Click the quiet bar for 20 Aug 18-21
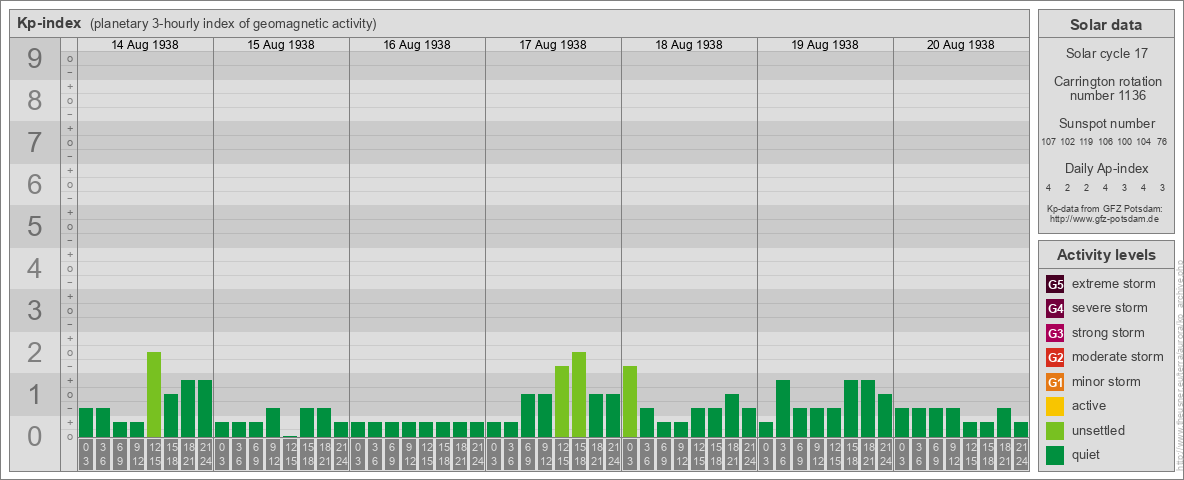The width and height of the screenshot is (1184, 480). coord(1004,423)
